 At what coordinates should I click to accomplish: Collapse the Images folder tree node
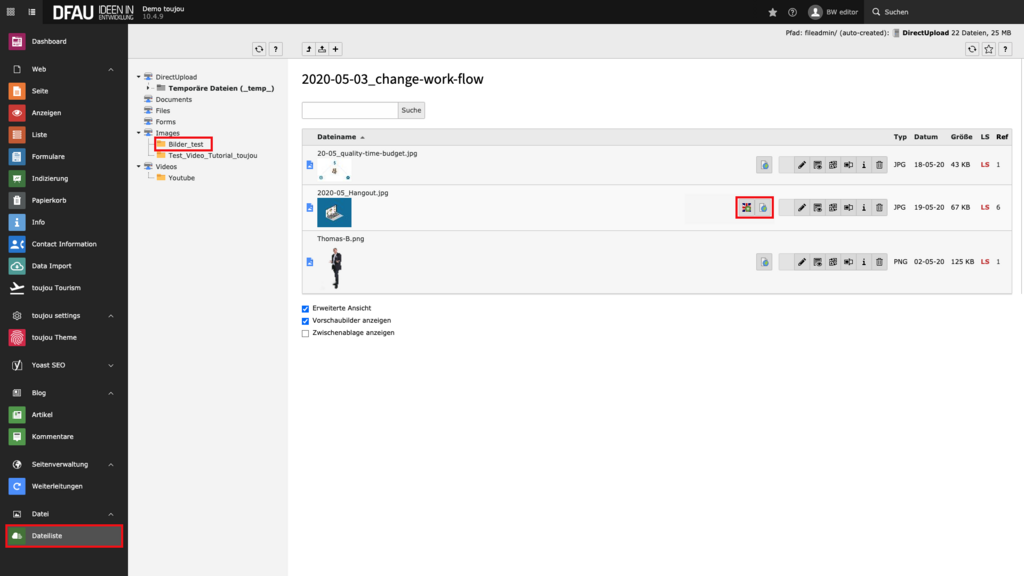[x=138, y=133]
